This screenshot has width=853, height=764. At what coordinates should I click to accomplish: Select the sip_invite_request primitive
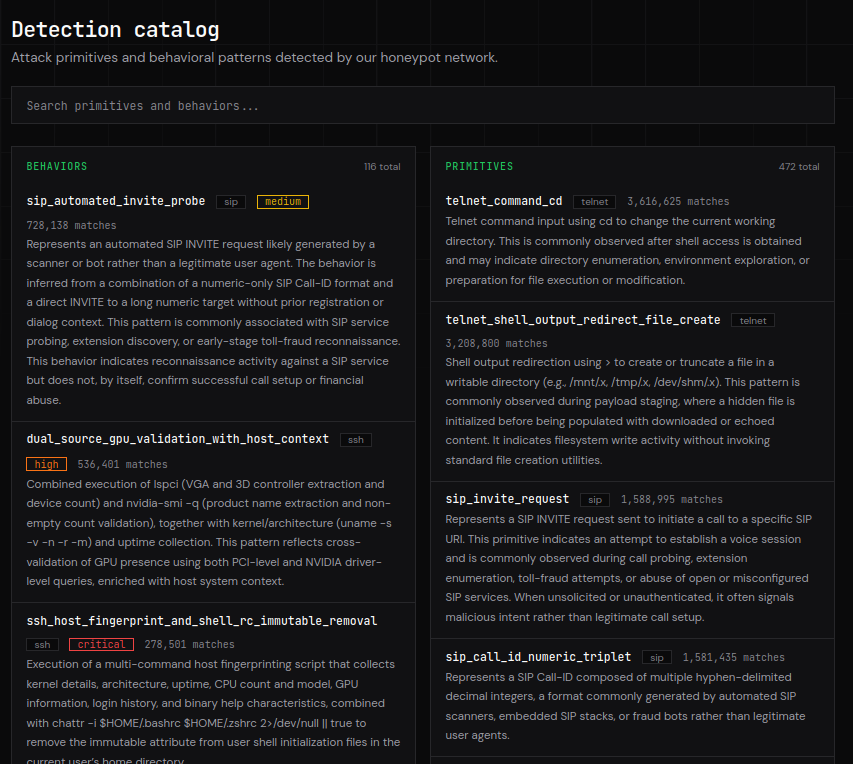point(507,498)
